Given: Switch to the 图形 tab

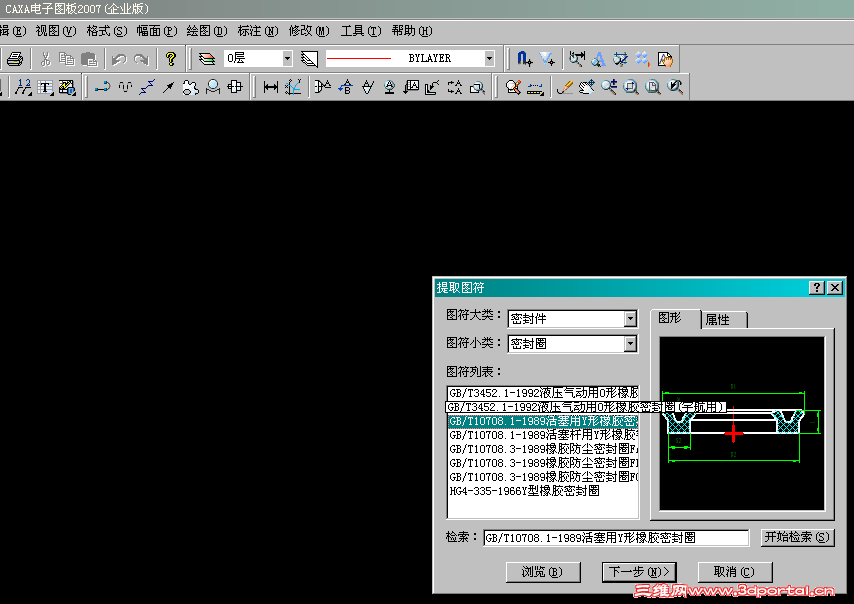Looking at the screenshot, I should click(674, 318).
